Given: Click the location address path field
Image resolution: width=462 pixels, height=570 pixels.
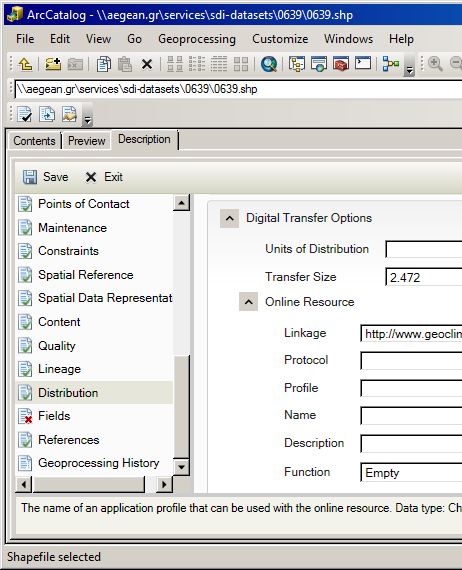Looking at the screenshot, I should point(238,89).
